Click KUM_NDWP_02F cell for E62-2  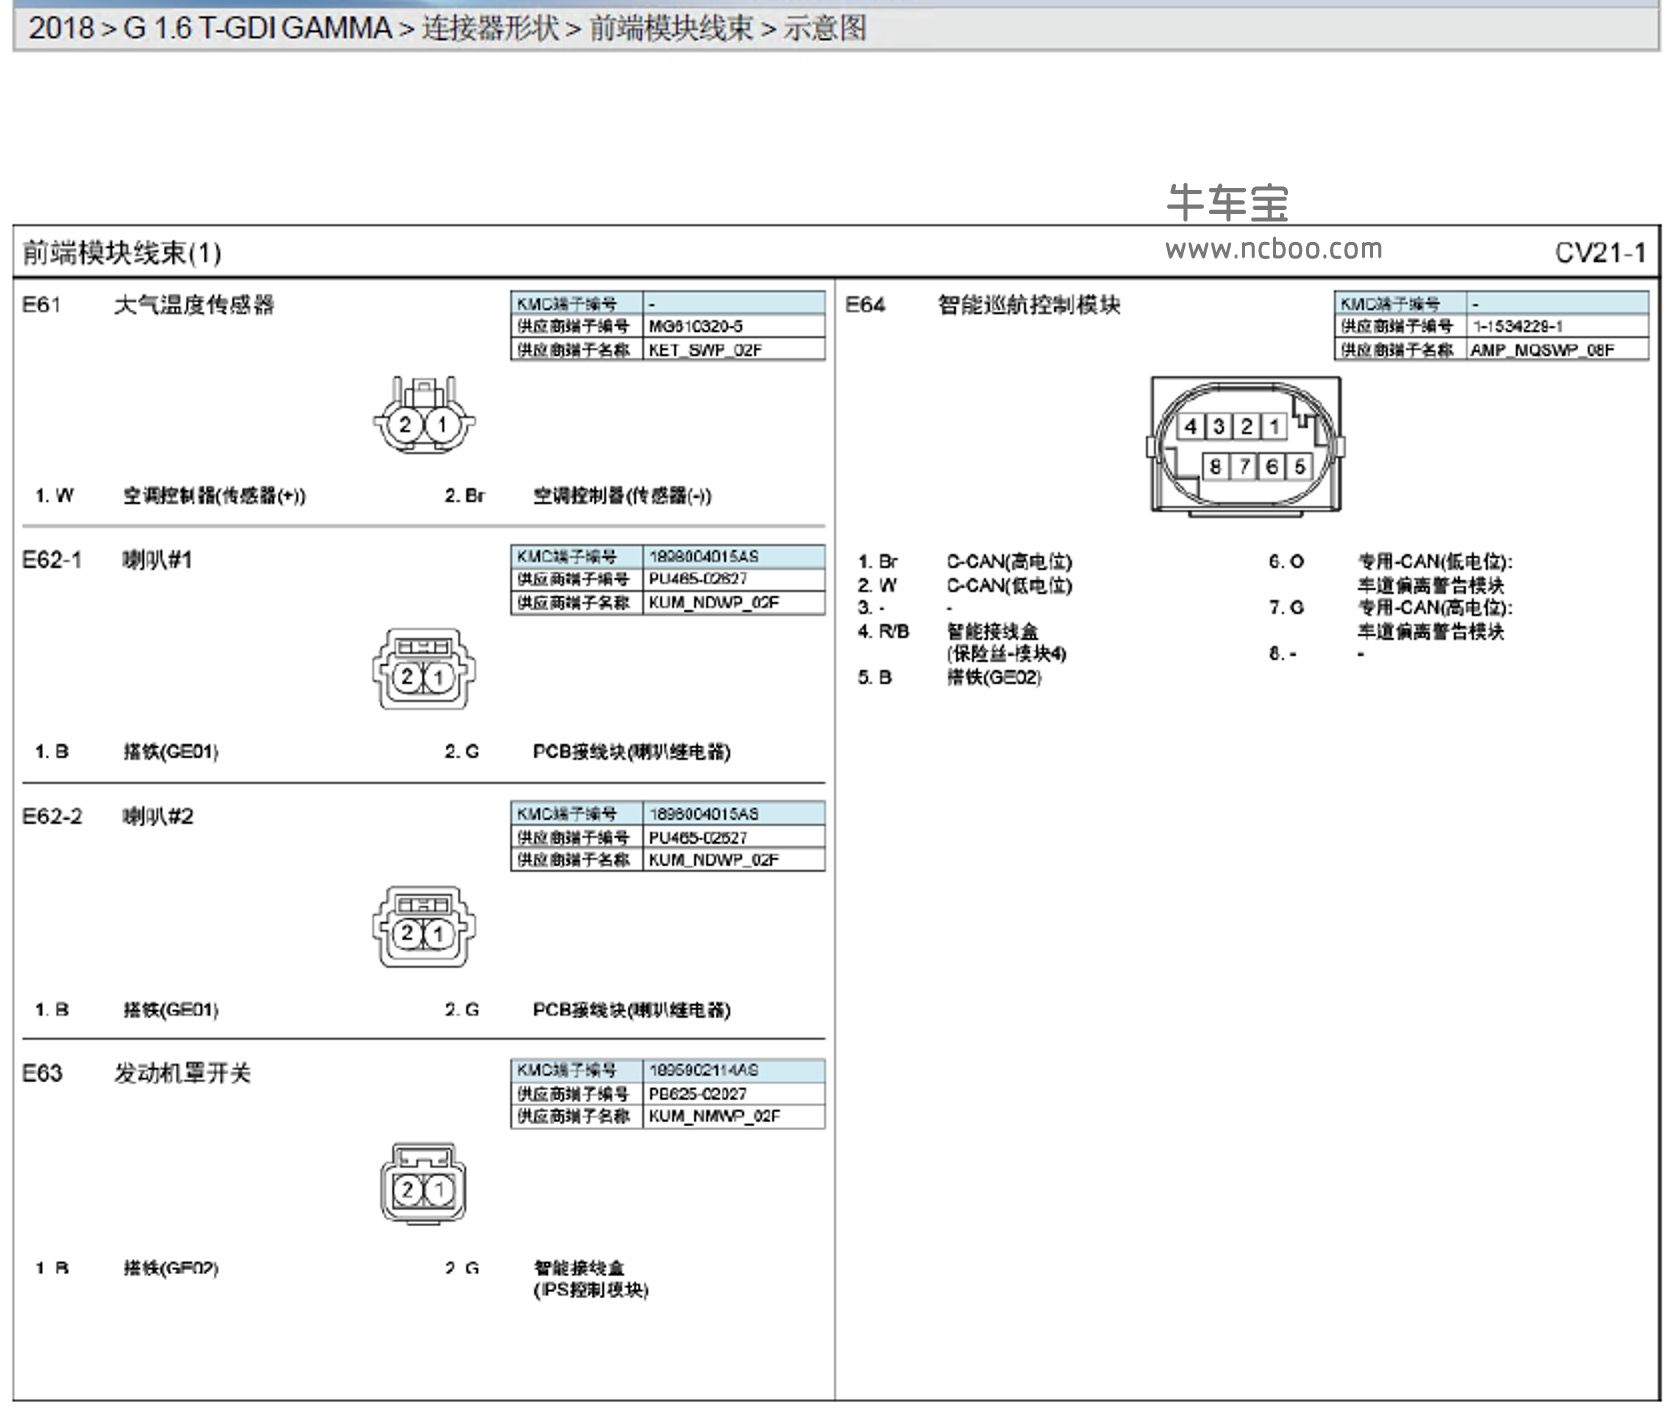tap(734, 859)
